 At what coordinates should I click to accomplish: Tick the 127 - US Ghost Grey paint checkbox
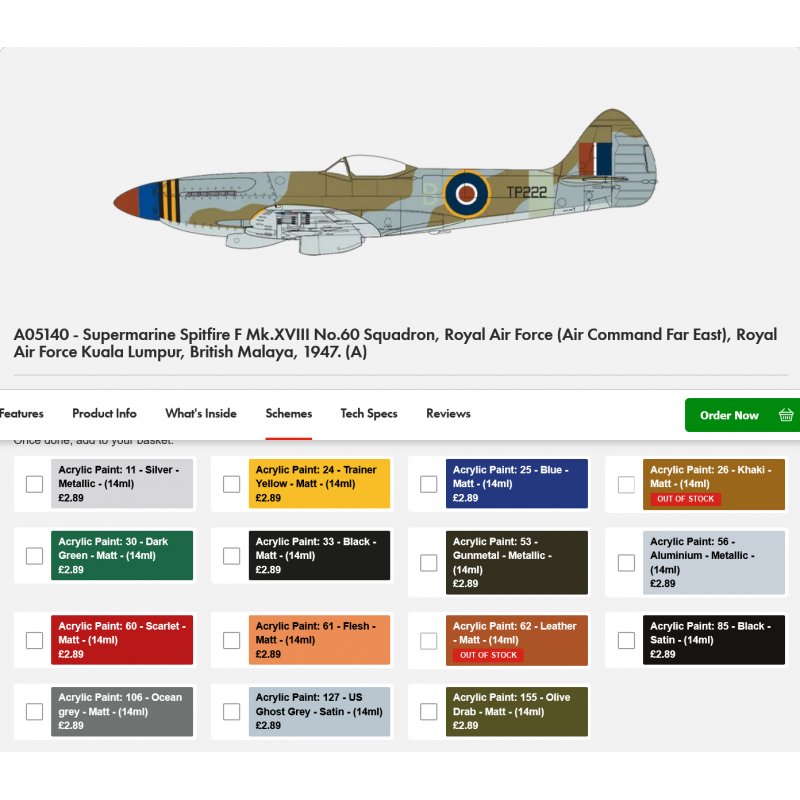click(x=232, y=711)
